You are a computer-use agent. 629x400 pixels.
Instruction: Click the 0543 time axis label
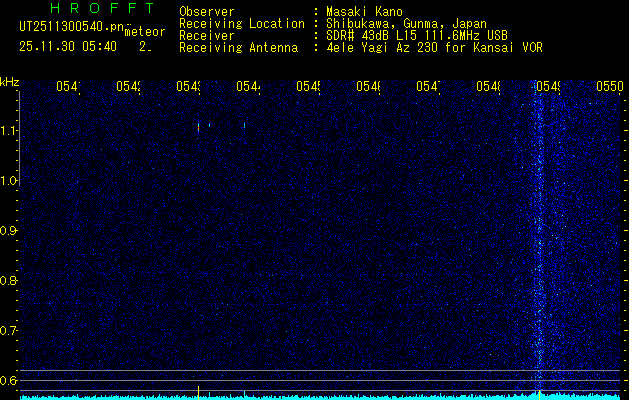188,86
